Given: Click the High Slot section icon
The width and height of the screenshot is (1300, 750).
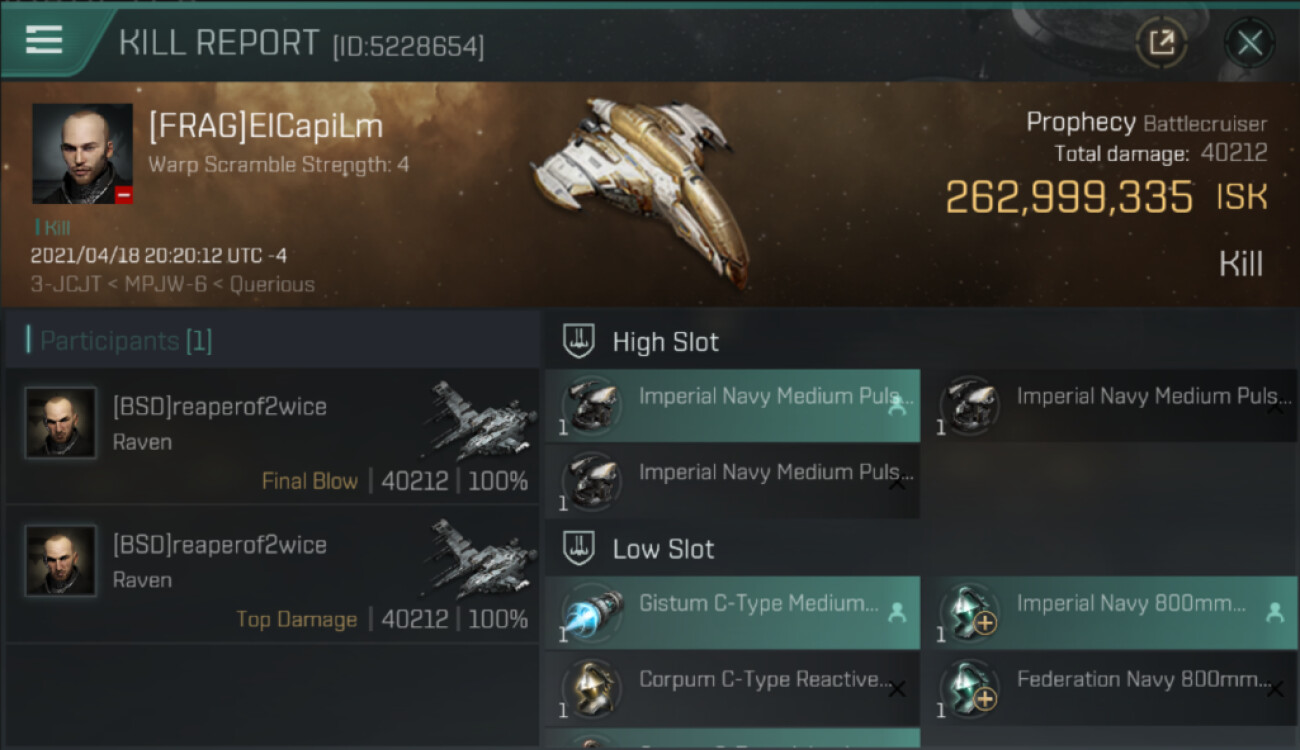Looking at the screenshot, I should [x=580, y=341].
